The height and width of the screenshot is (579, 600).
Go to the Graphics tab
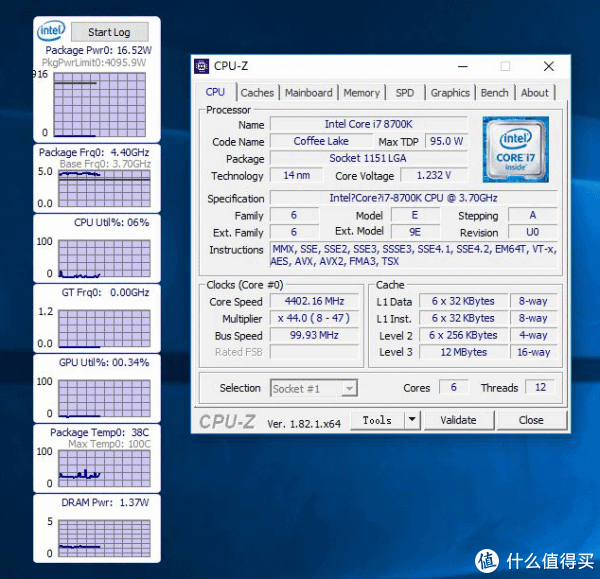pyautogui.click(x=450, y=93)
